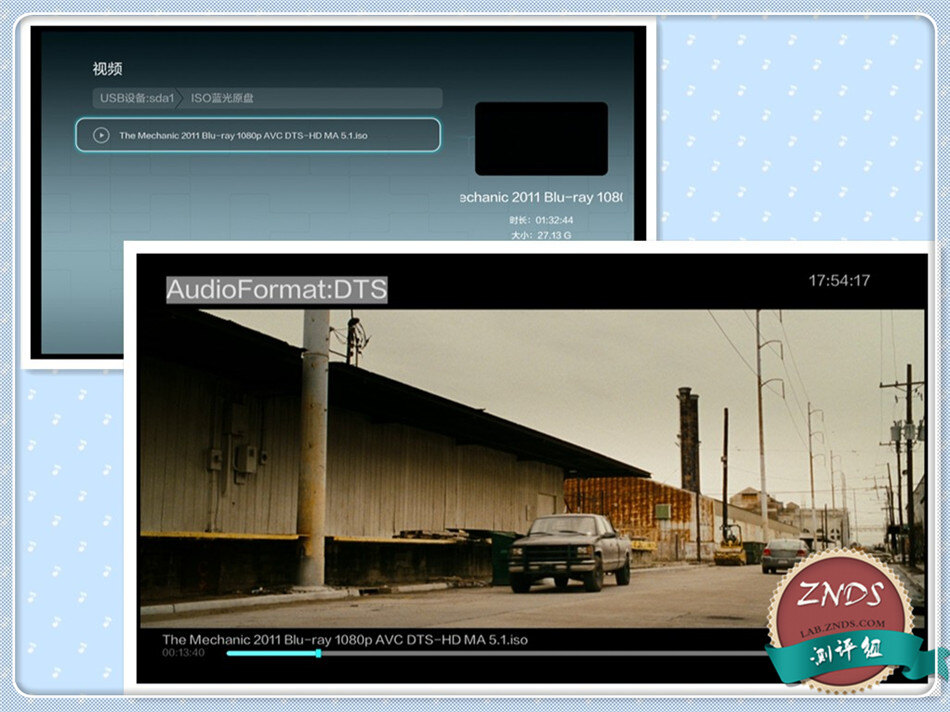
Task: Click the movie title above the seek bar
Action: point(345,639)
